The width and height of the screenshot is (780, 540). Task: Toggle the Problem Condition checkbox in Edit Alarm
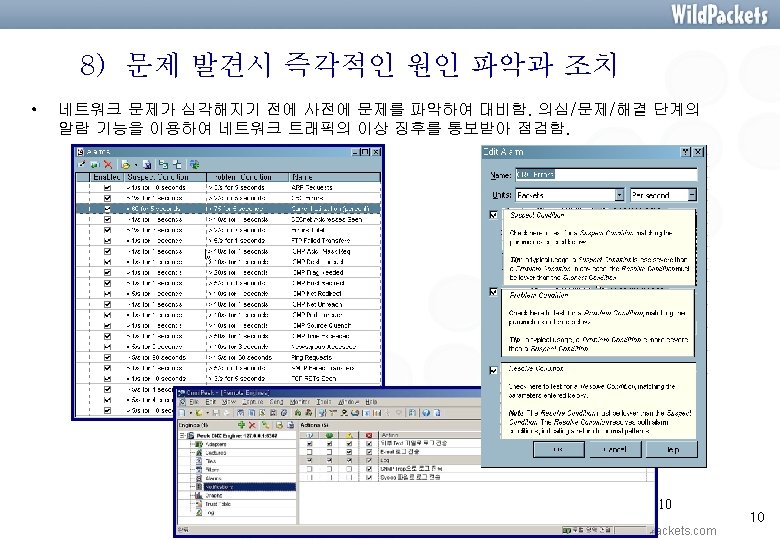(x=493, y=292)
